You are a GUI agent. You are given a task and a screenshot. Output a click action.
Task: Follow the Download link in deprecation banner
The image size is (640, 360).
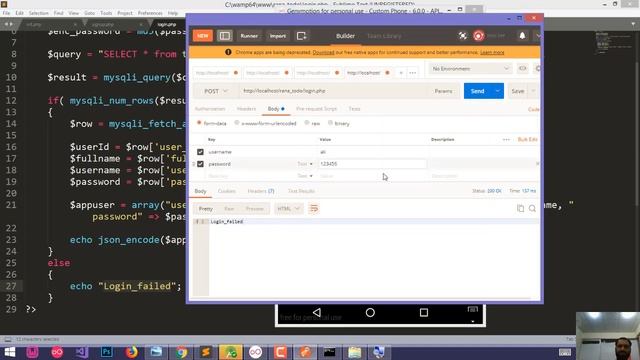[x=323, y=52]
